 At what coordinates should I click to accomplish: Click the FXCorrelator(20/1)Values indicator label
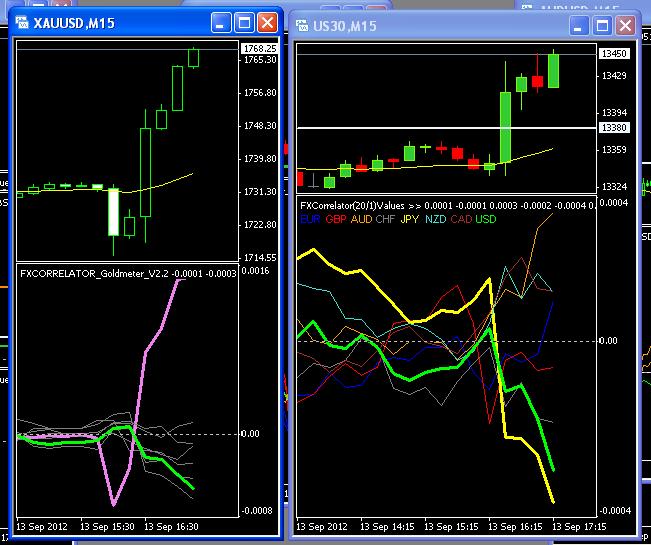click(352, 206)
